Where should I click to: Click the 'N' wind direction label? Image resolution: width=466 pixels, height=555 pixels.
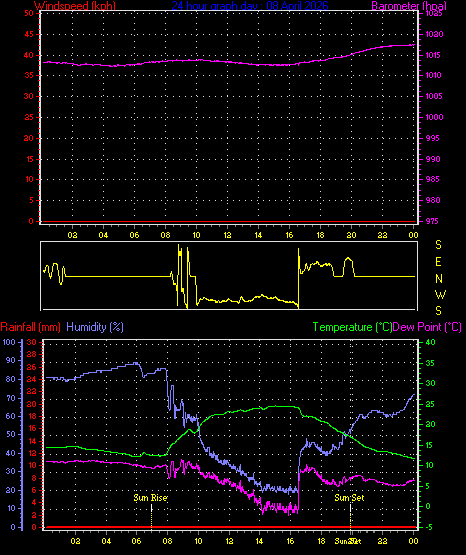coord(439,279)
